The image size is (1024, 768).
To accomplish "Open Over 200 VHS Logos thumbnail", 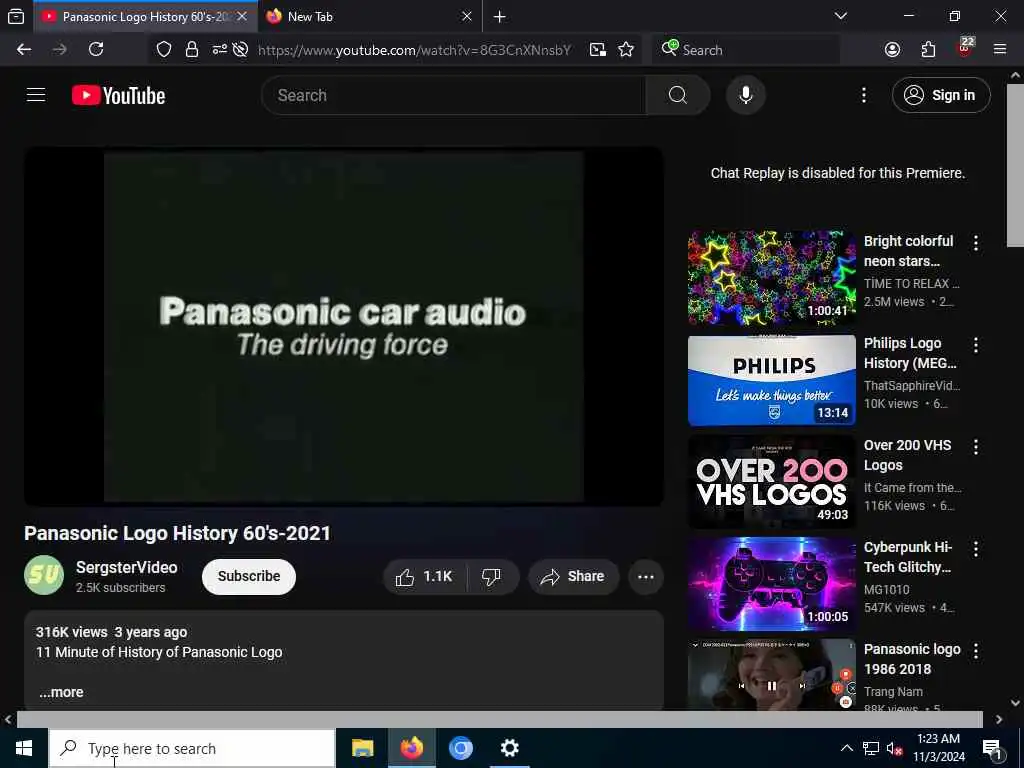I will click(x=771, y=482).
